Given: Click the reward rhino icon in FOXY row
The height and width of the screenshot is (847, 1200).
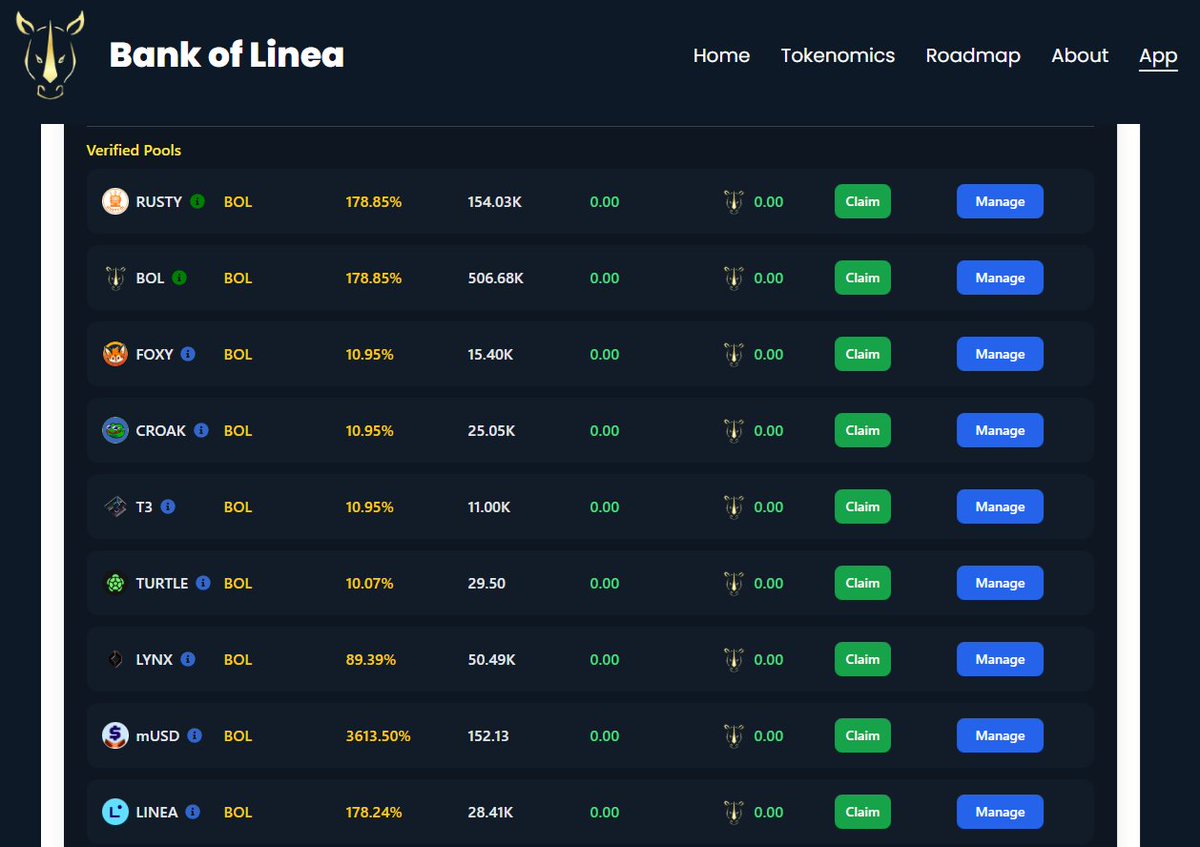Looking at the screenshot, I should click(x=734, y=355).
